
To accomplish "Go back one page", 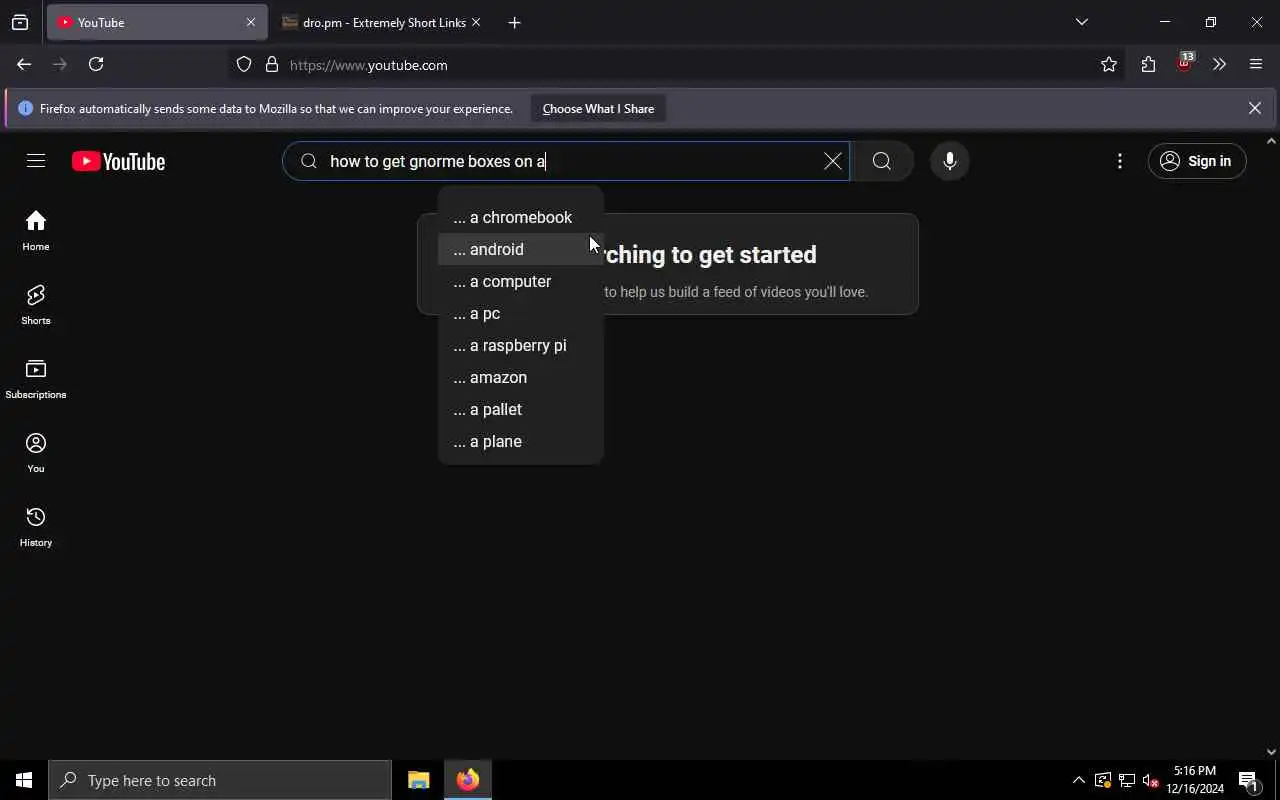I will 24,64.
